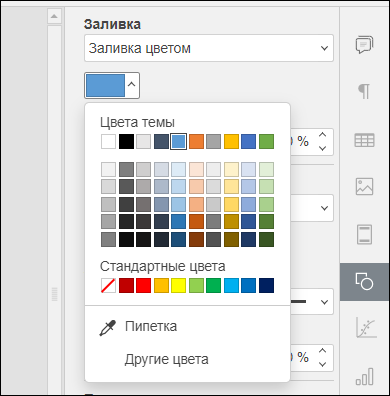The image size is (390, 396).
Task: Select yellow in standard colors
Action: pyautogui.click(x=178, y=286)
